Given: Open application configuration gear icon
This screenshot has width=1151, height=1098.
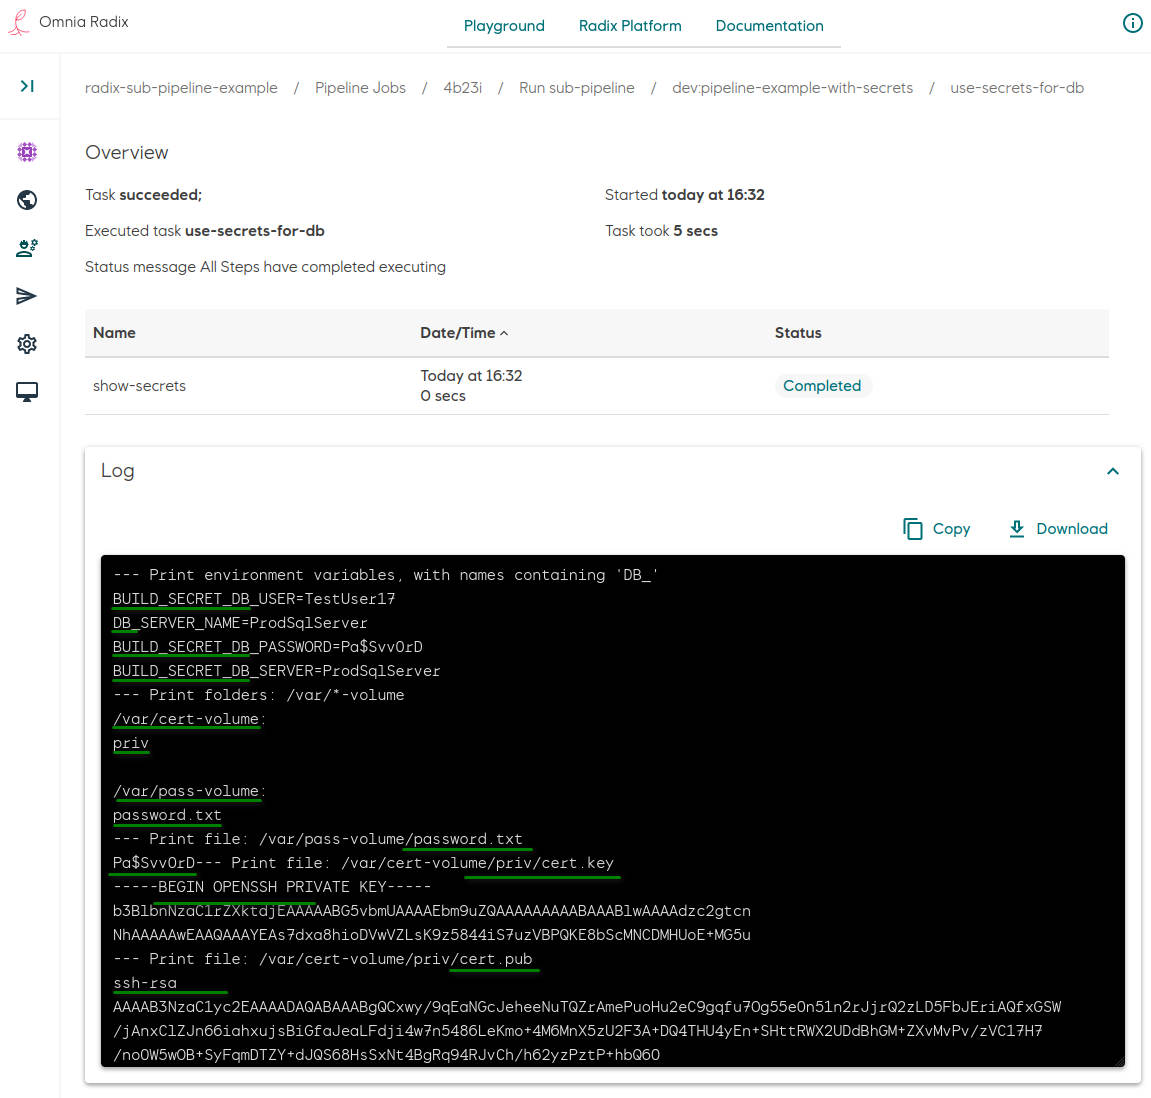Looking at the screenshot, I should (27, 344).
